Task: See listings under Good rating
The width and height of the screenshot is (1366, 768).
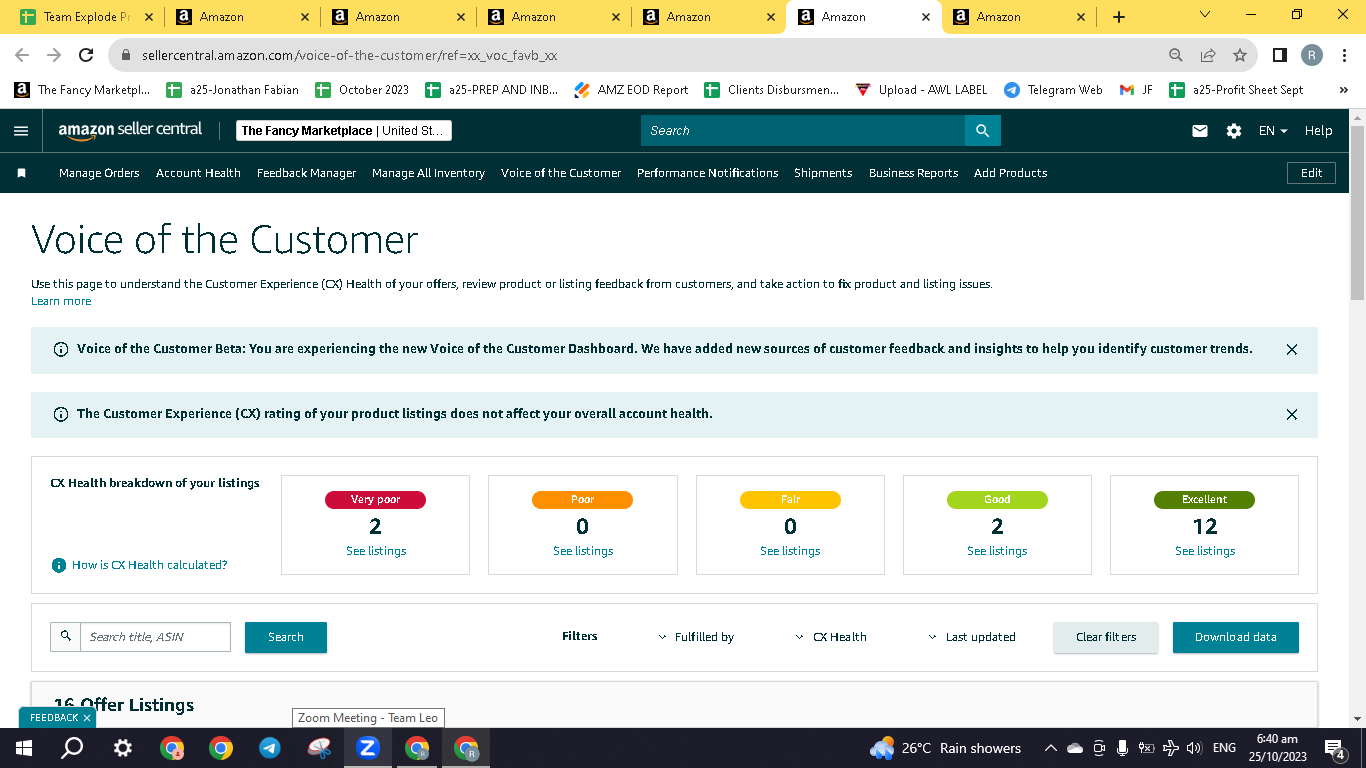Action: pyautogui.click(x=997, y=551)
